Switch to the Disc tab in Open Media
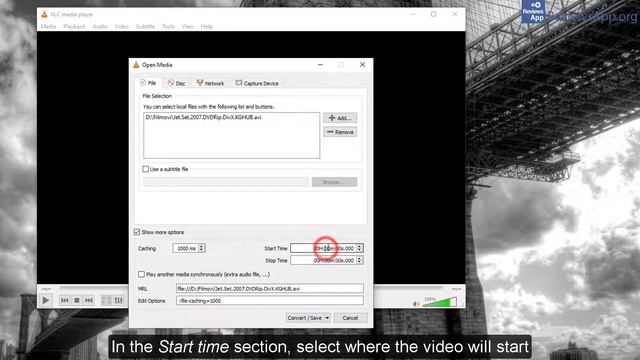The height and width of the screenshot is (360, 640). 176,83
